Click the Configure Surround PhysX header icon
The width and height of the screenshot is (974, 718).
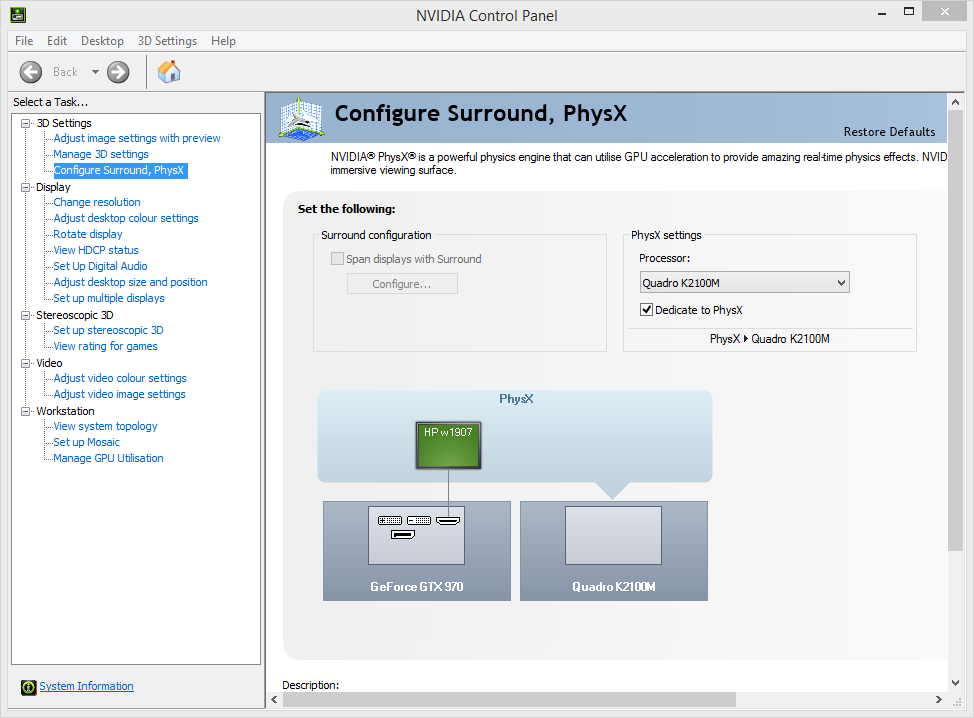click(x=301, y=117)
